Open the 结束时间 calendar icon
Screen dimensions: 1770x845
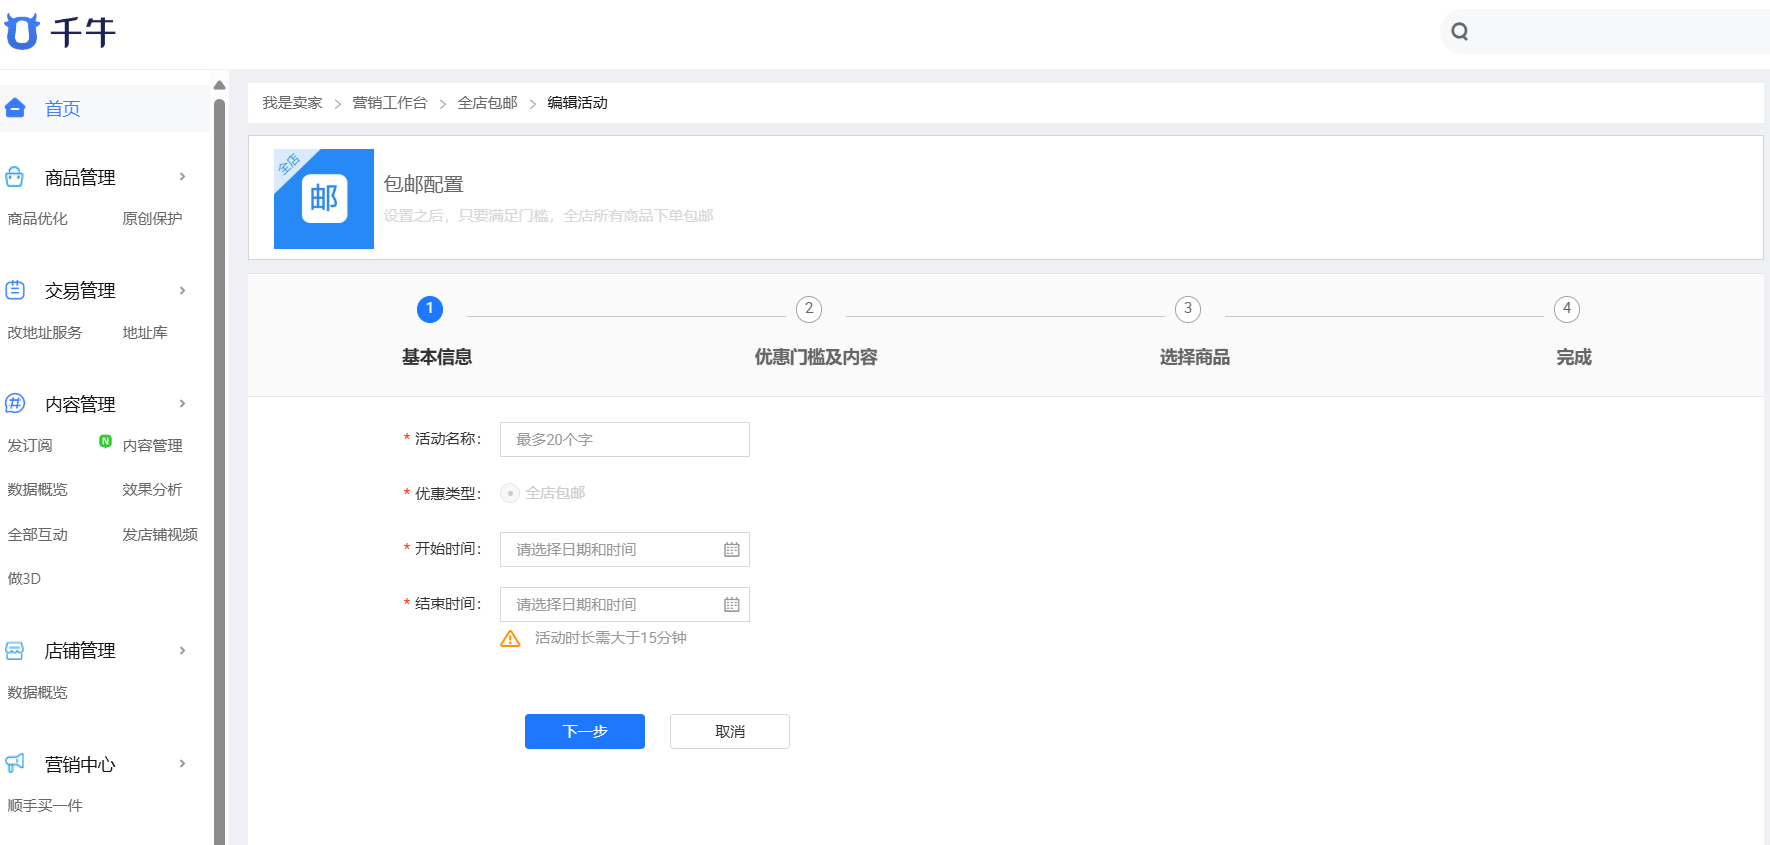point(732,605)
